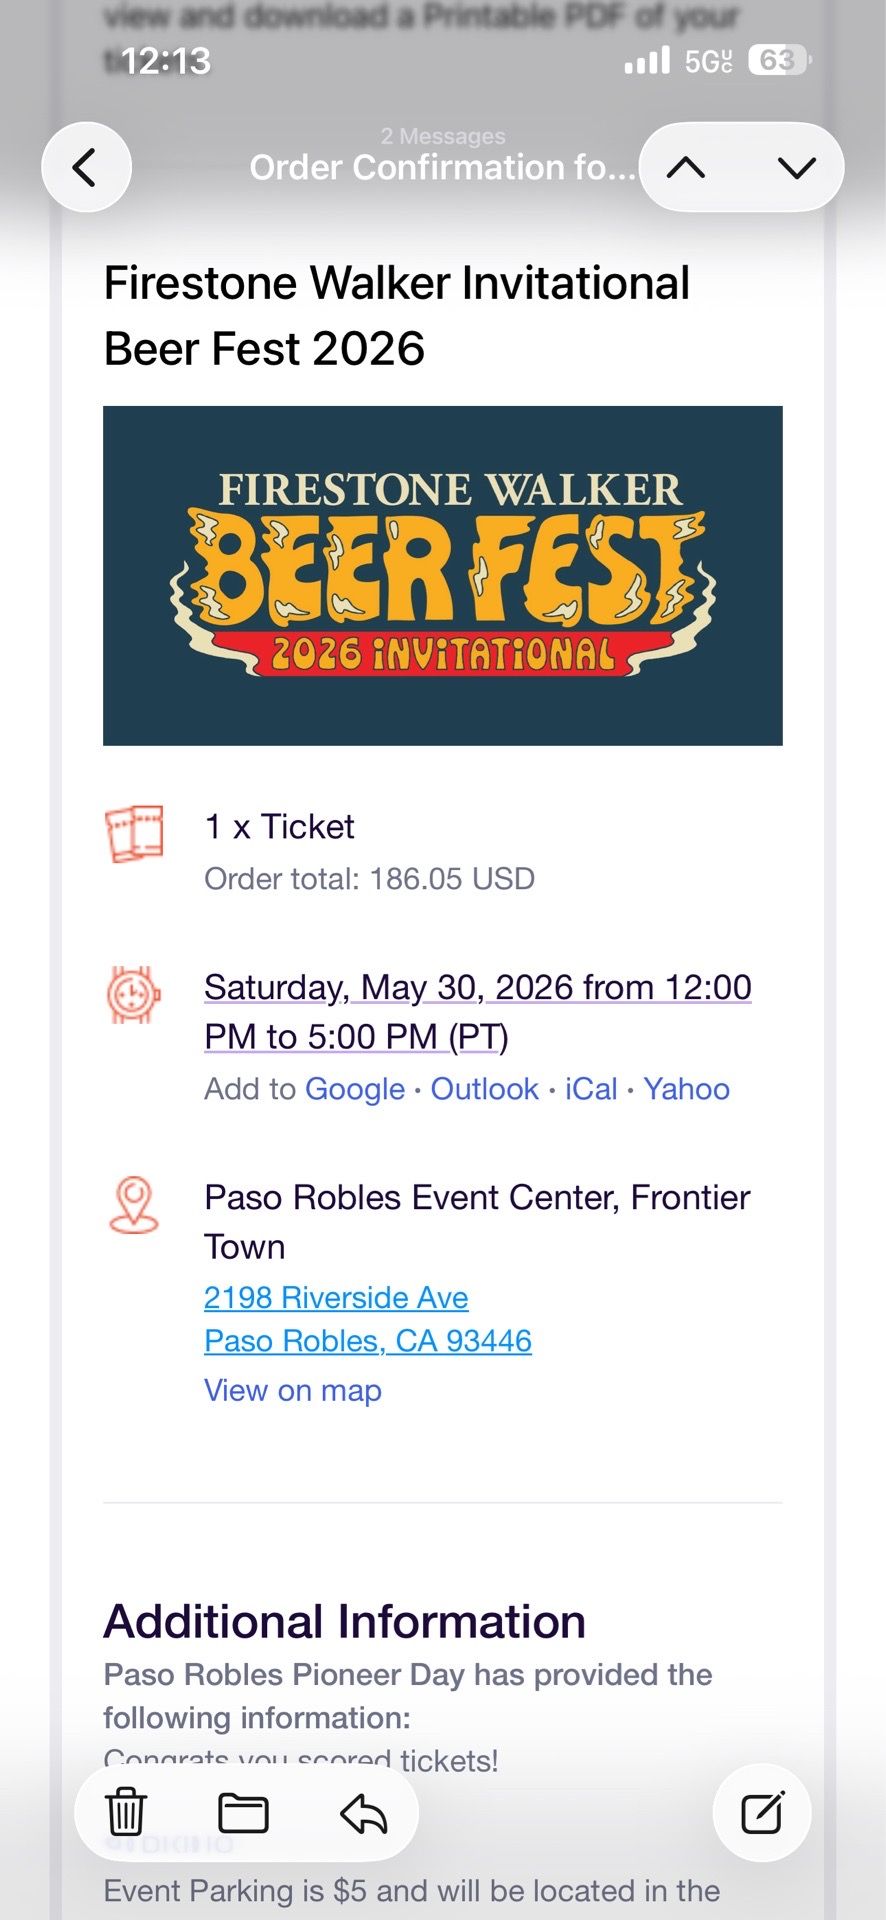Tap the Order Confirmation thread title

click(442, 167)
